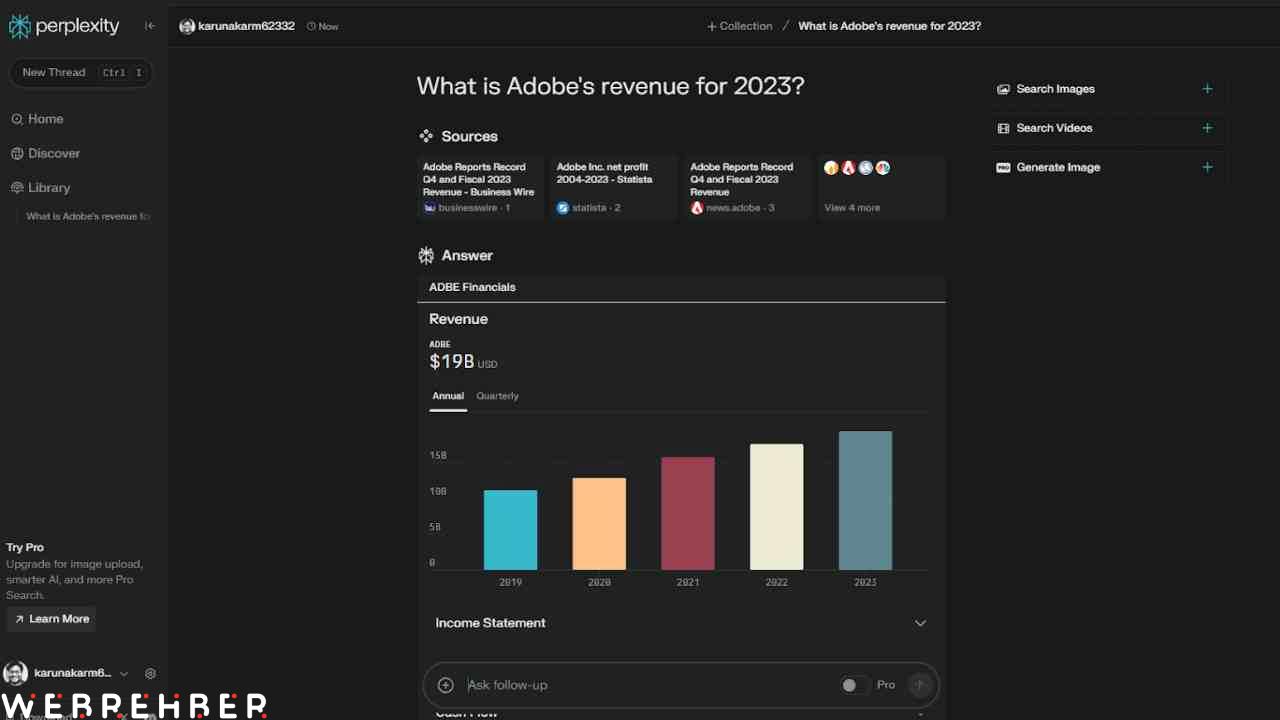Expand the Income Statement section
Screen dimensions: 1280x720
tap(681, 623)
